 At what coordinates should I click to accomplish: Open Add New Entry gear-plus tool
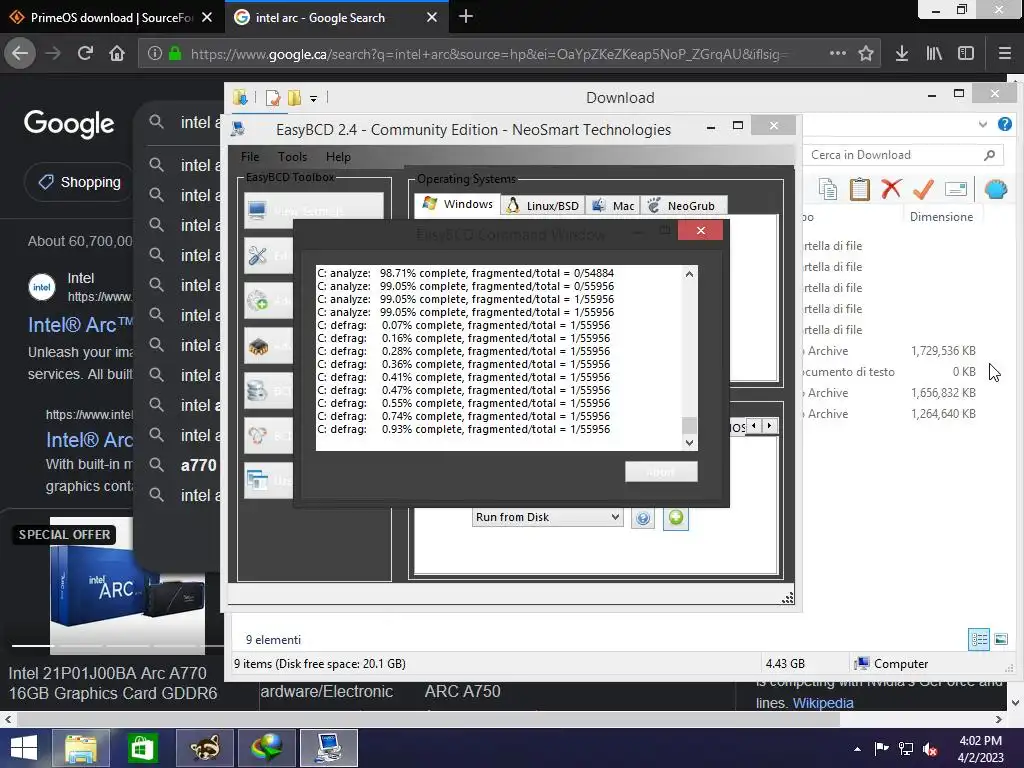click(268, 301)
